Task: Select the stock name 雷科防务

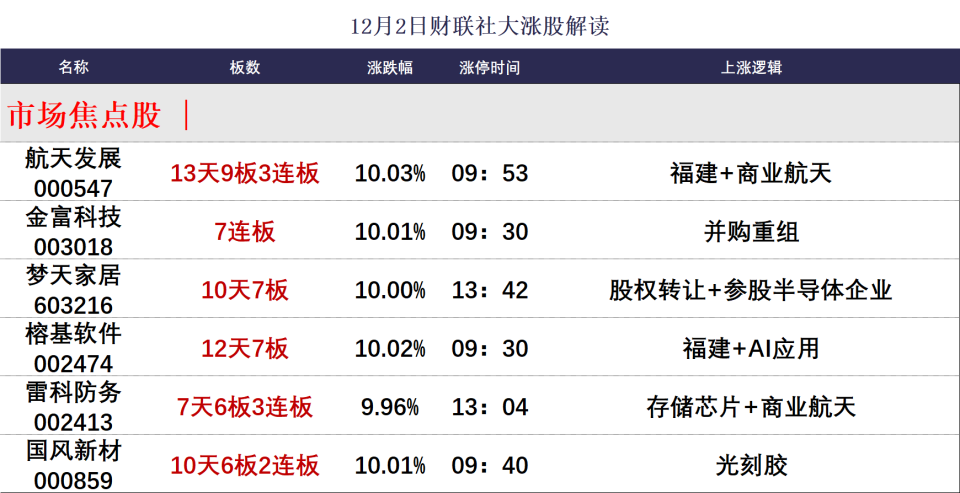Action: pos(73,393)
